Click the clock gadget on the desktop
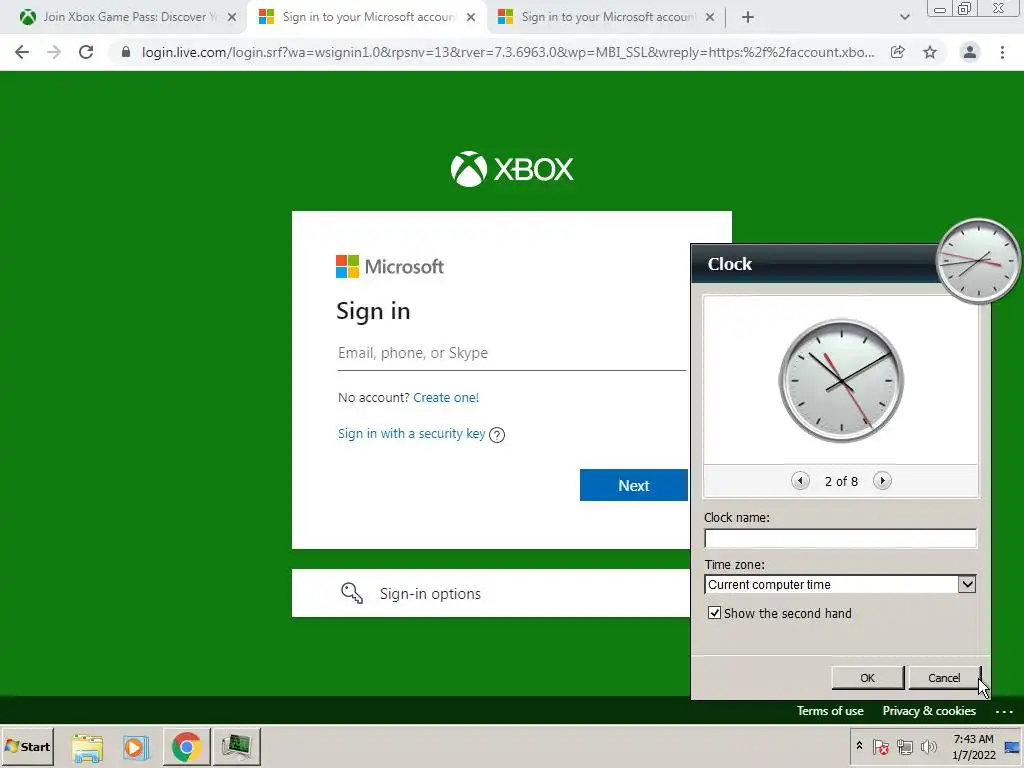The image size is (1024, 768). coord(978,261)
